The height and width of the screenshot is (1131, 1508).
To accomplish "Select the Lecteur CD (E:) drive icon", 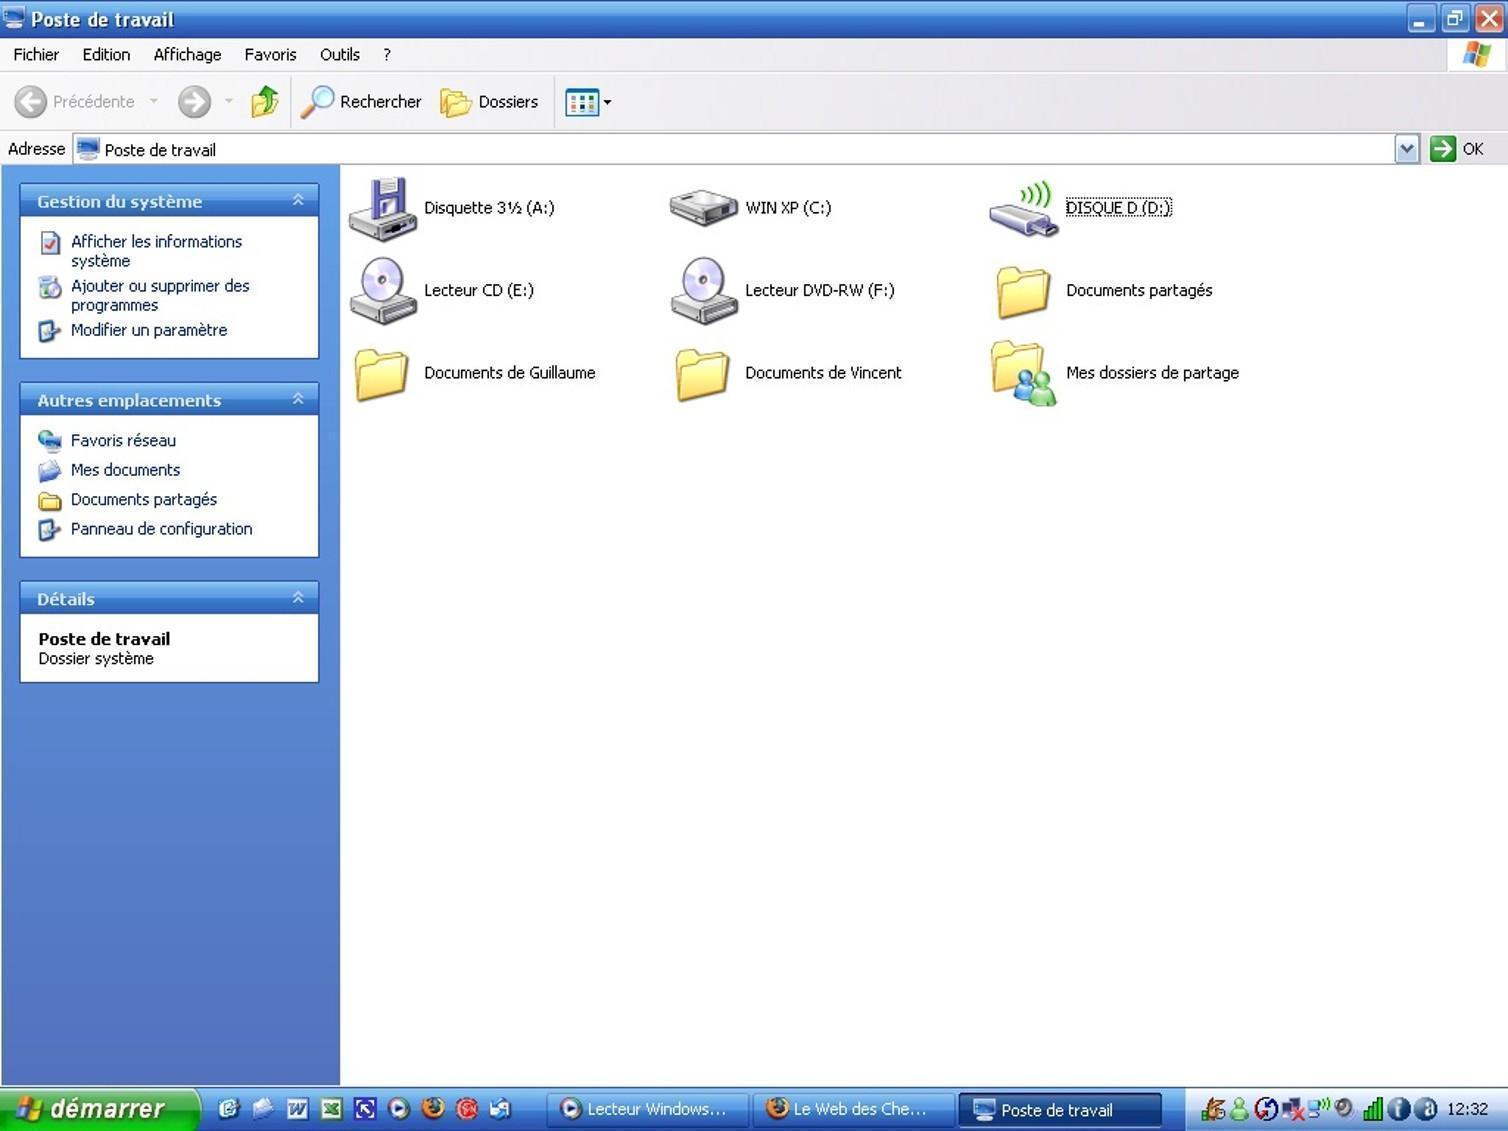I will tap(382, 291).
